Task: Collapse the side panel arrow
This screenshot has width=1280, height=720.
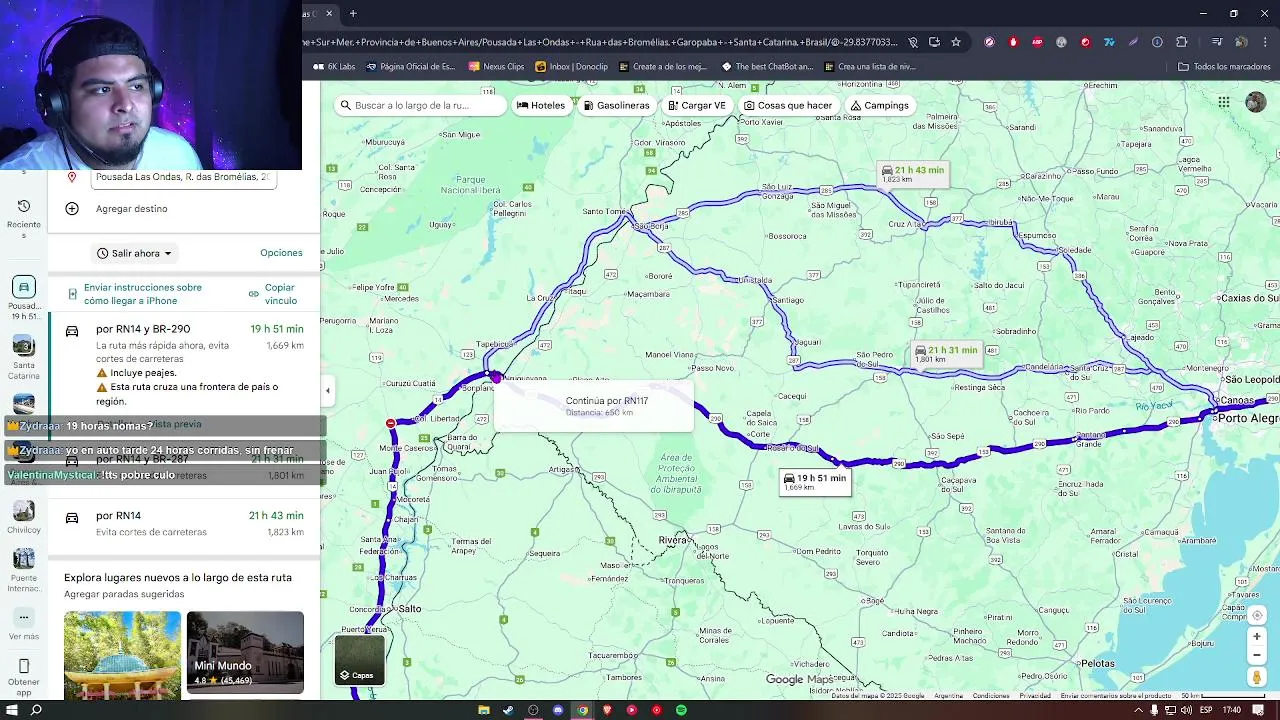Action: click(327, 390)
